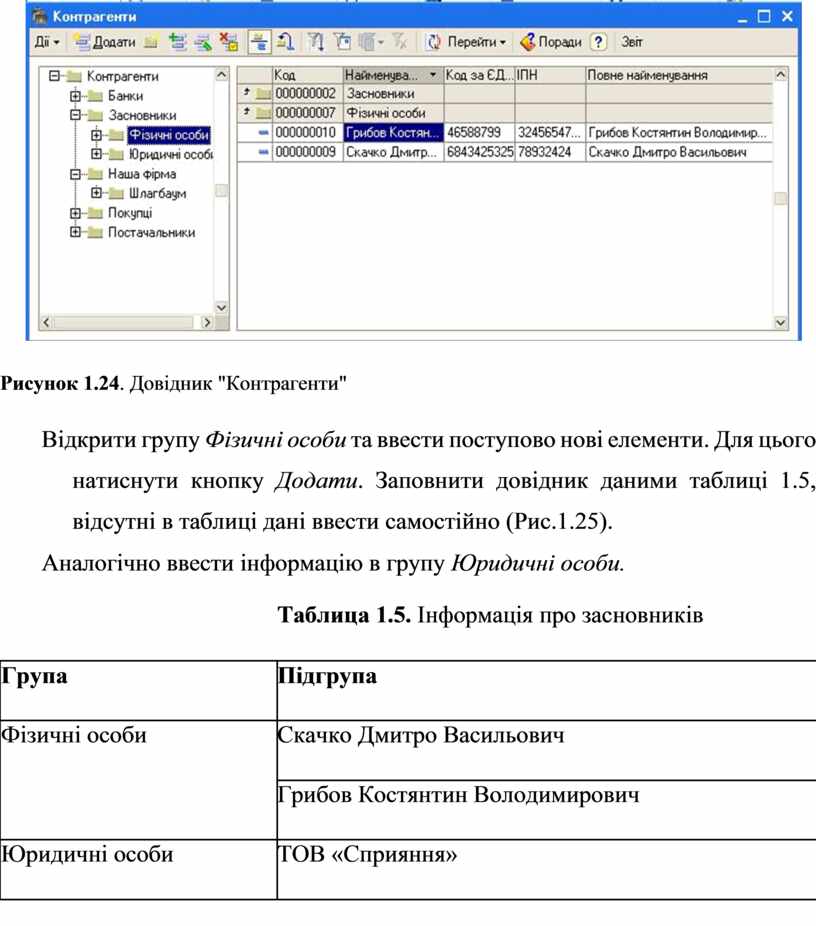Toggle the hierarchical list view
Viewport: 816px width, 926px height.
point(259,42)
